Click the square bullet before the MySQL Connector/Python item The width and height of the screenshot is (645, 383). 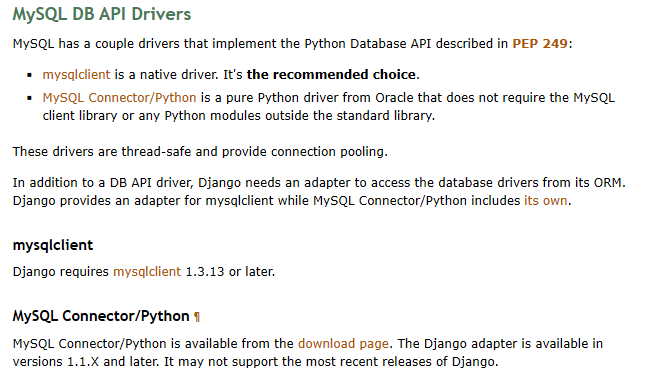29,98
